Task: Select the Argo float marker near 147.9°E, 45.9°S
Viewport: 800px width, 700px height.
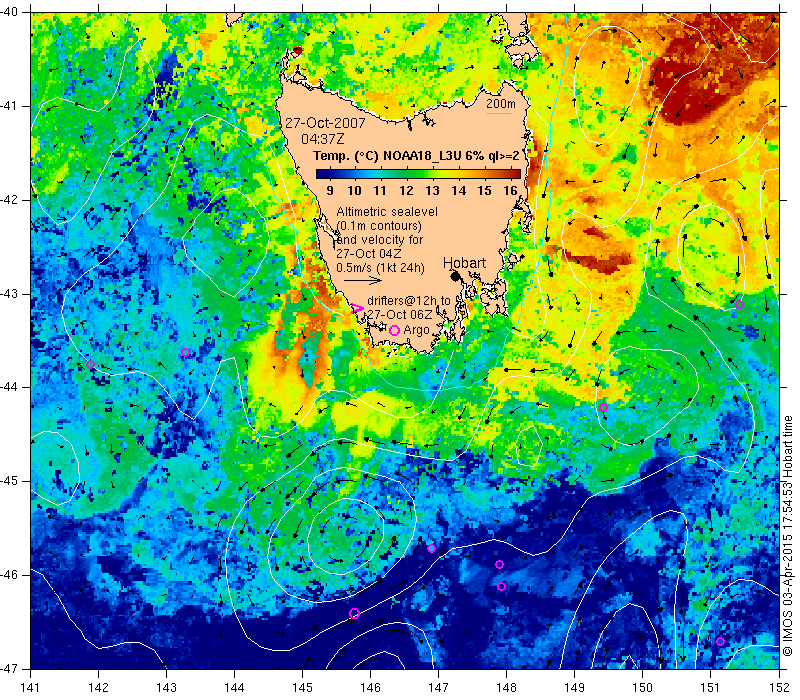Action: point(499,564)
